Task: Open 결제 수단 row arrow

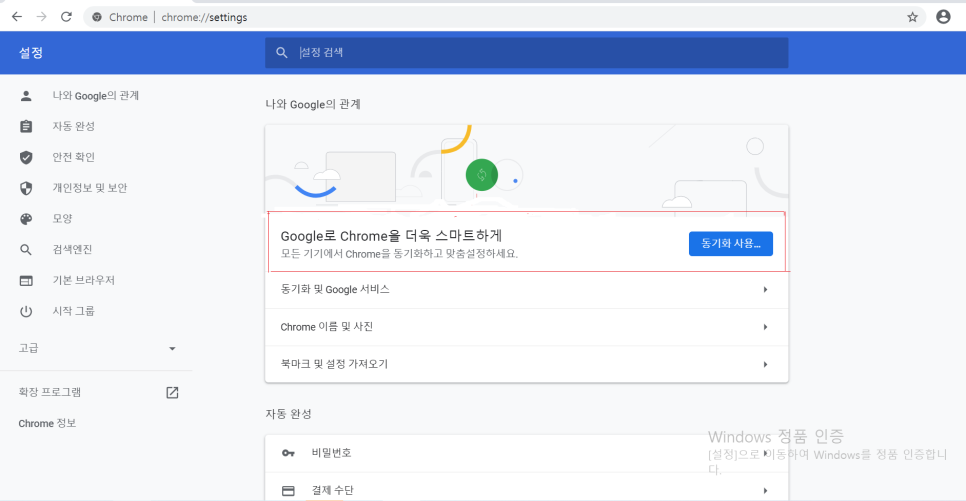Action: [x=765, y=491]
